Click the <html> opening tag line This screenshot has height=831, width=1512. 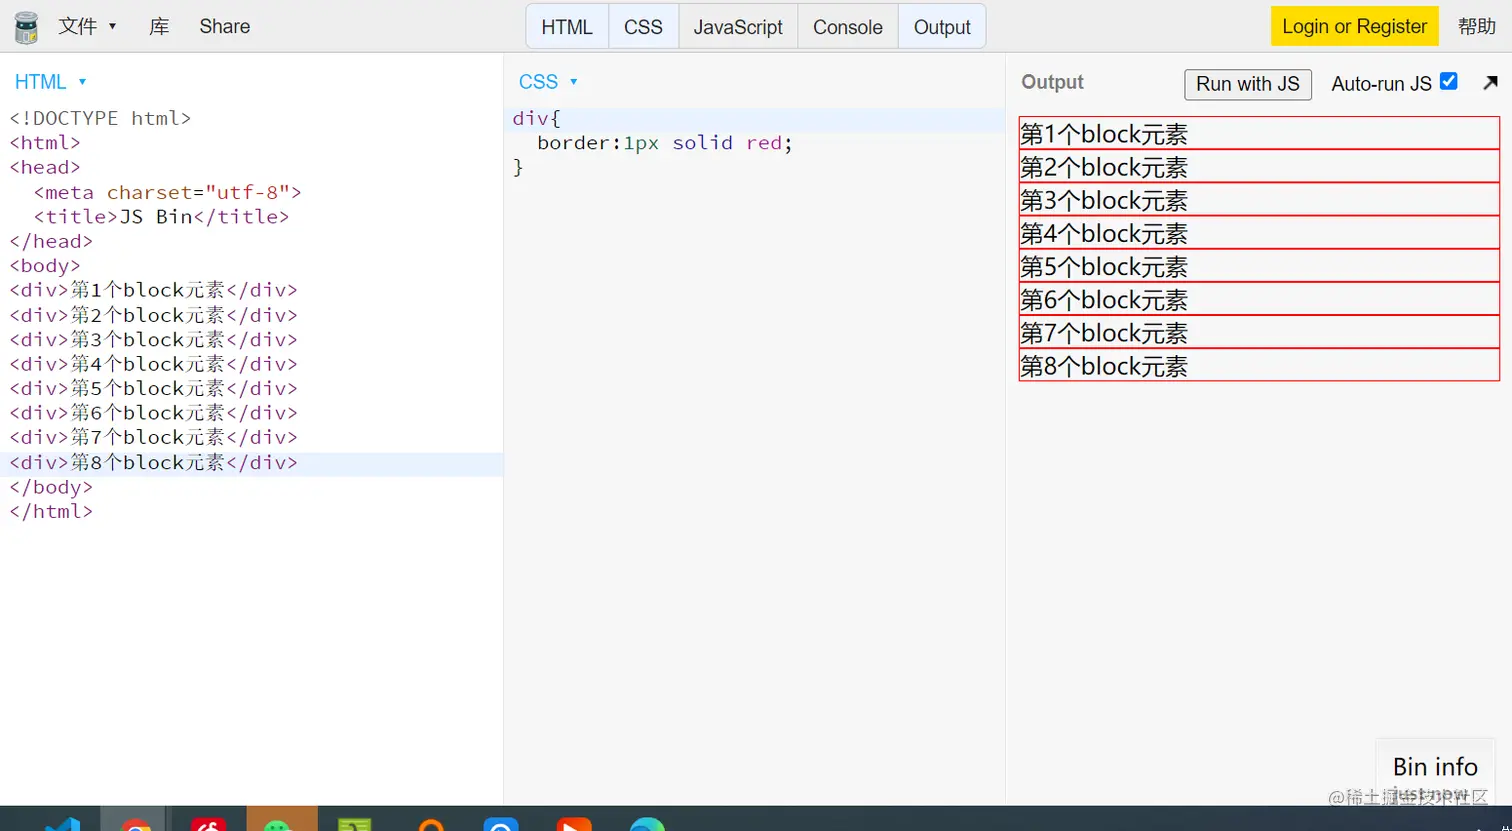pyautogui.click(x=45, y=143)
